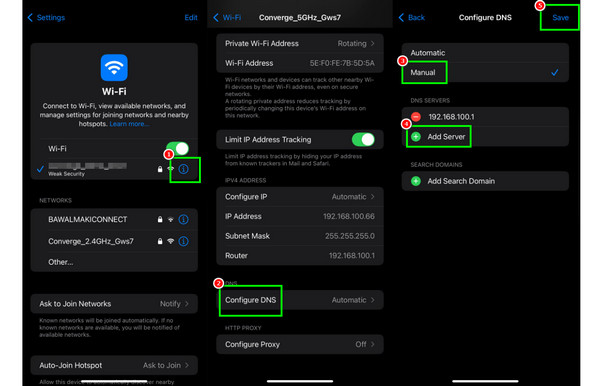This screenshot has width=600, height=386.
Task: Tap the Wi-Fi Address 5E:F0:FE:7B:5D:5A value
Action: coord(342,63)
